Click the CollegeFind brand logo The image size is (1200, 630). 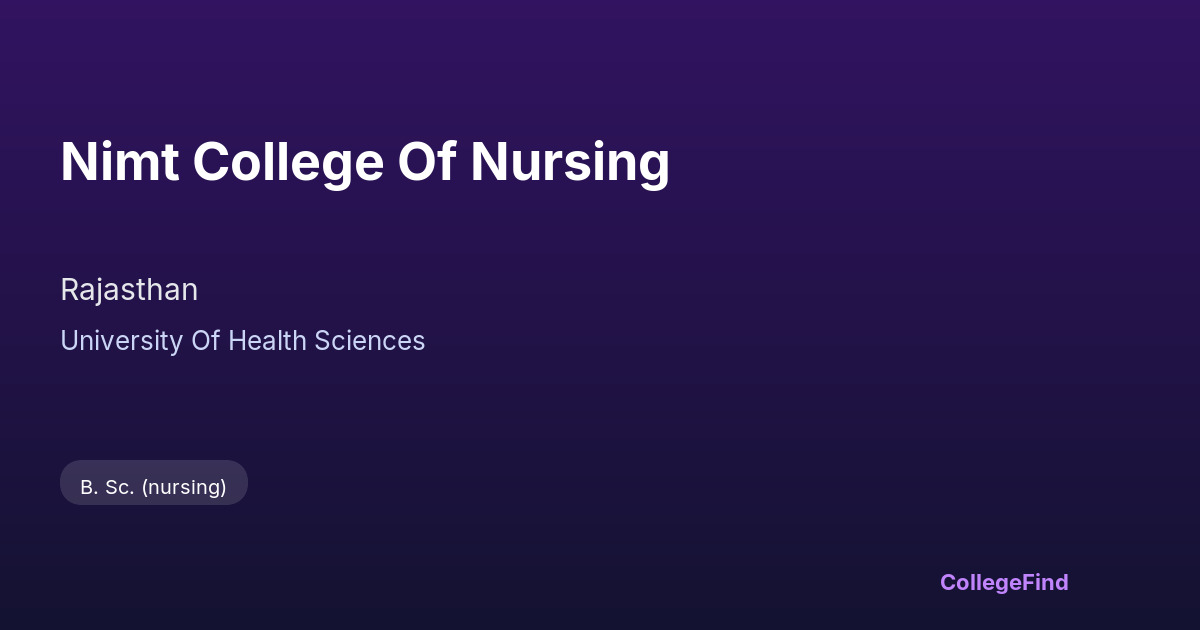point(1003,582)
